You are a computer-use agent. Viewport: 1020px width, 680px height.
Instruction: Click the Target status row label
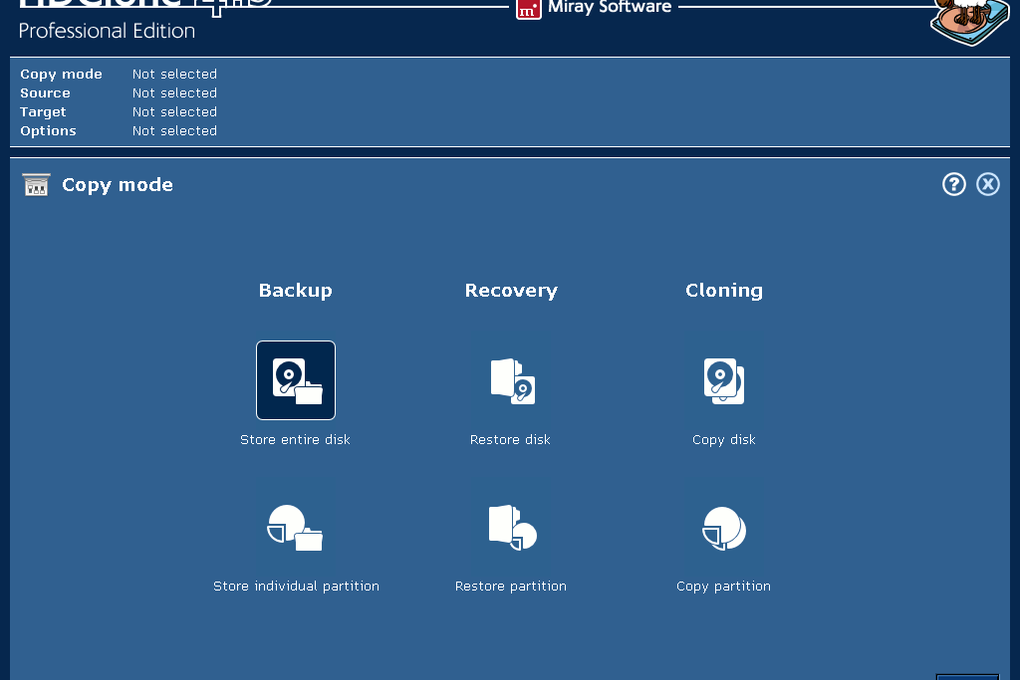click(x=43, y=113)
